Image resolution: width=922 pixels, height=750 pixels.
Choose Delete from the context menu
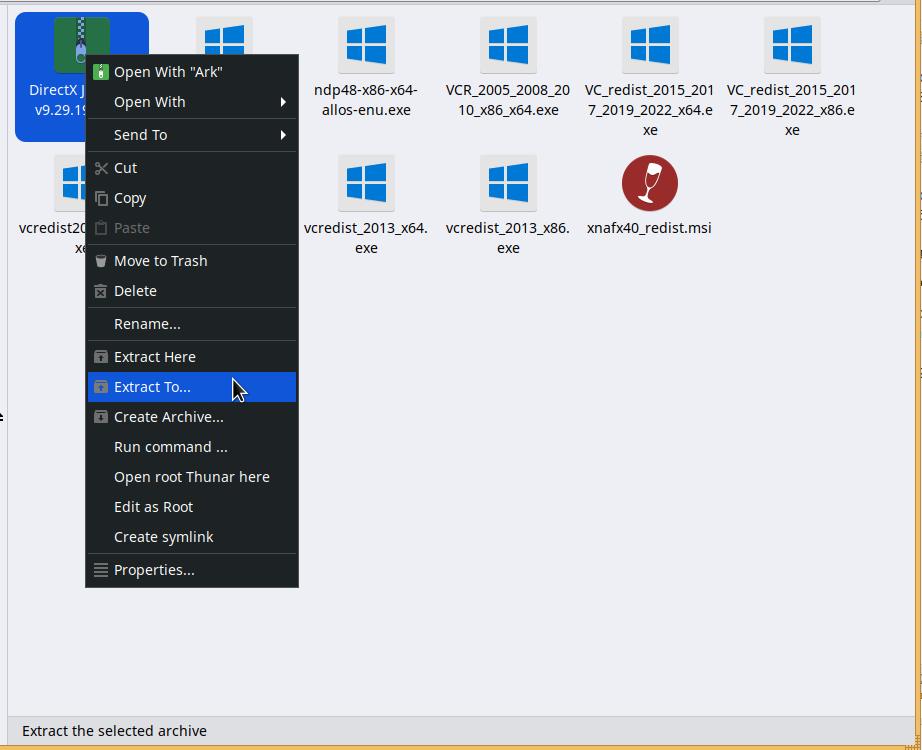point(192,291)
